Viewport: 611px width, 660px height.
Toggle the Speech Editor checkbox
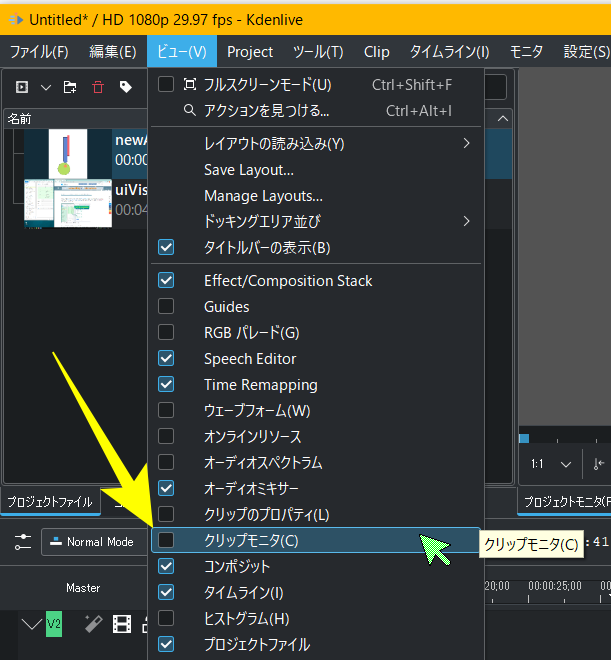[166, 359]
